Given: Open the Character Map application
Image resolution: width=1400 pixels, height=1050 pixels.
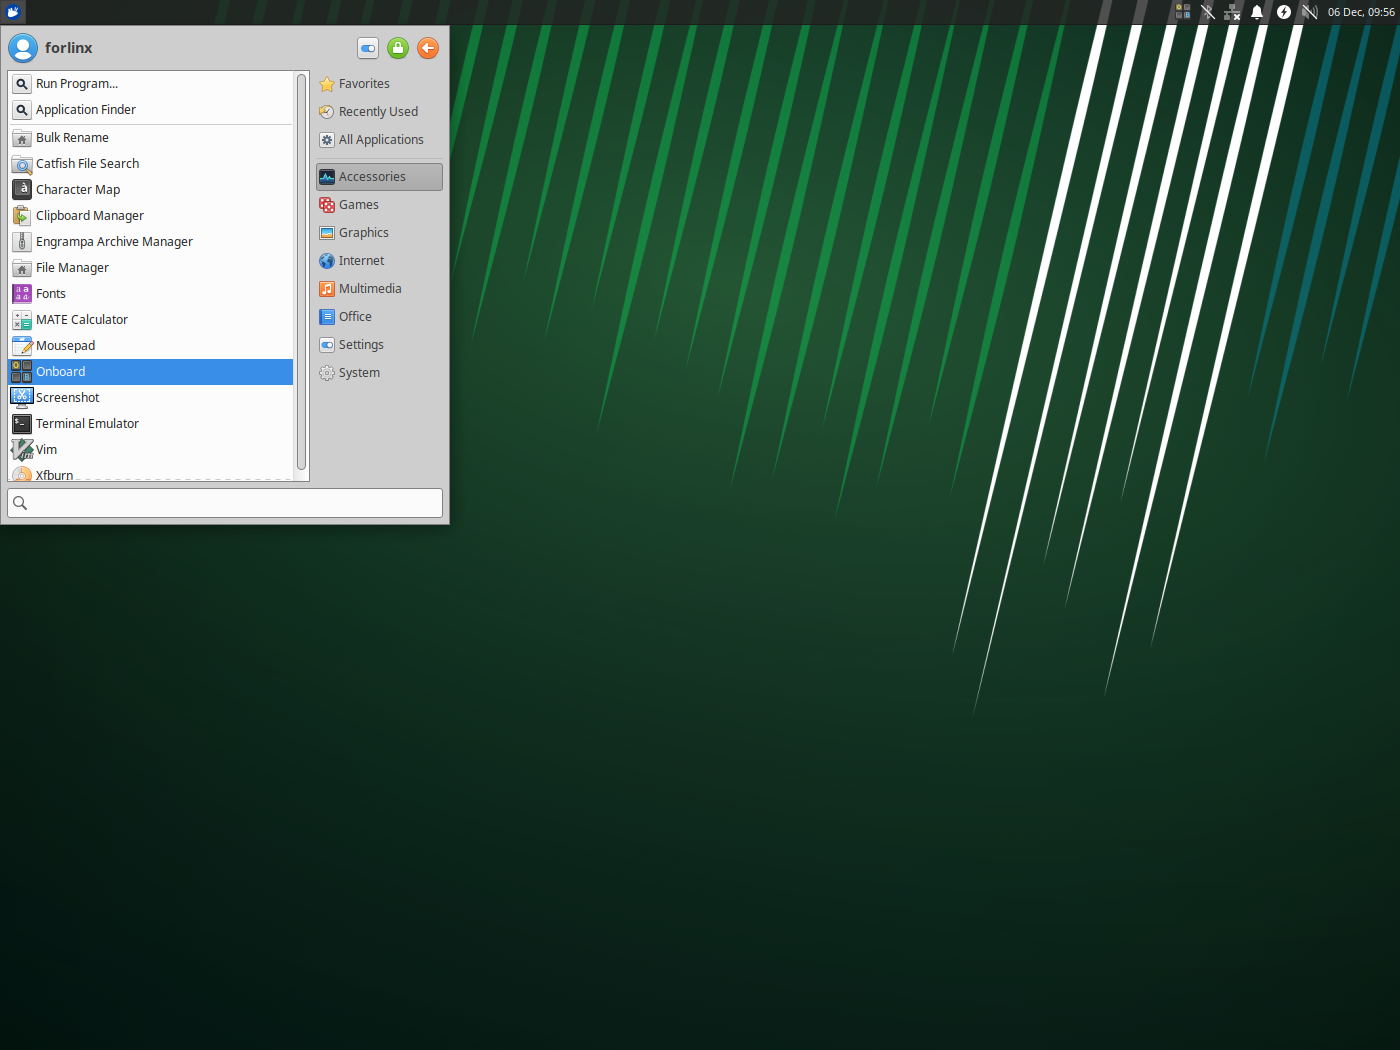Looking at the screenshot, I should [x=151, y=190].
